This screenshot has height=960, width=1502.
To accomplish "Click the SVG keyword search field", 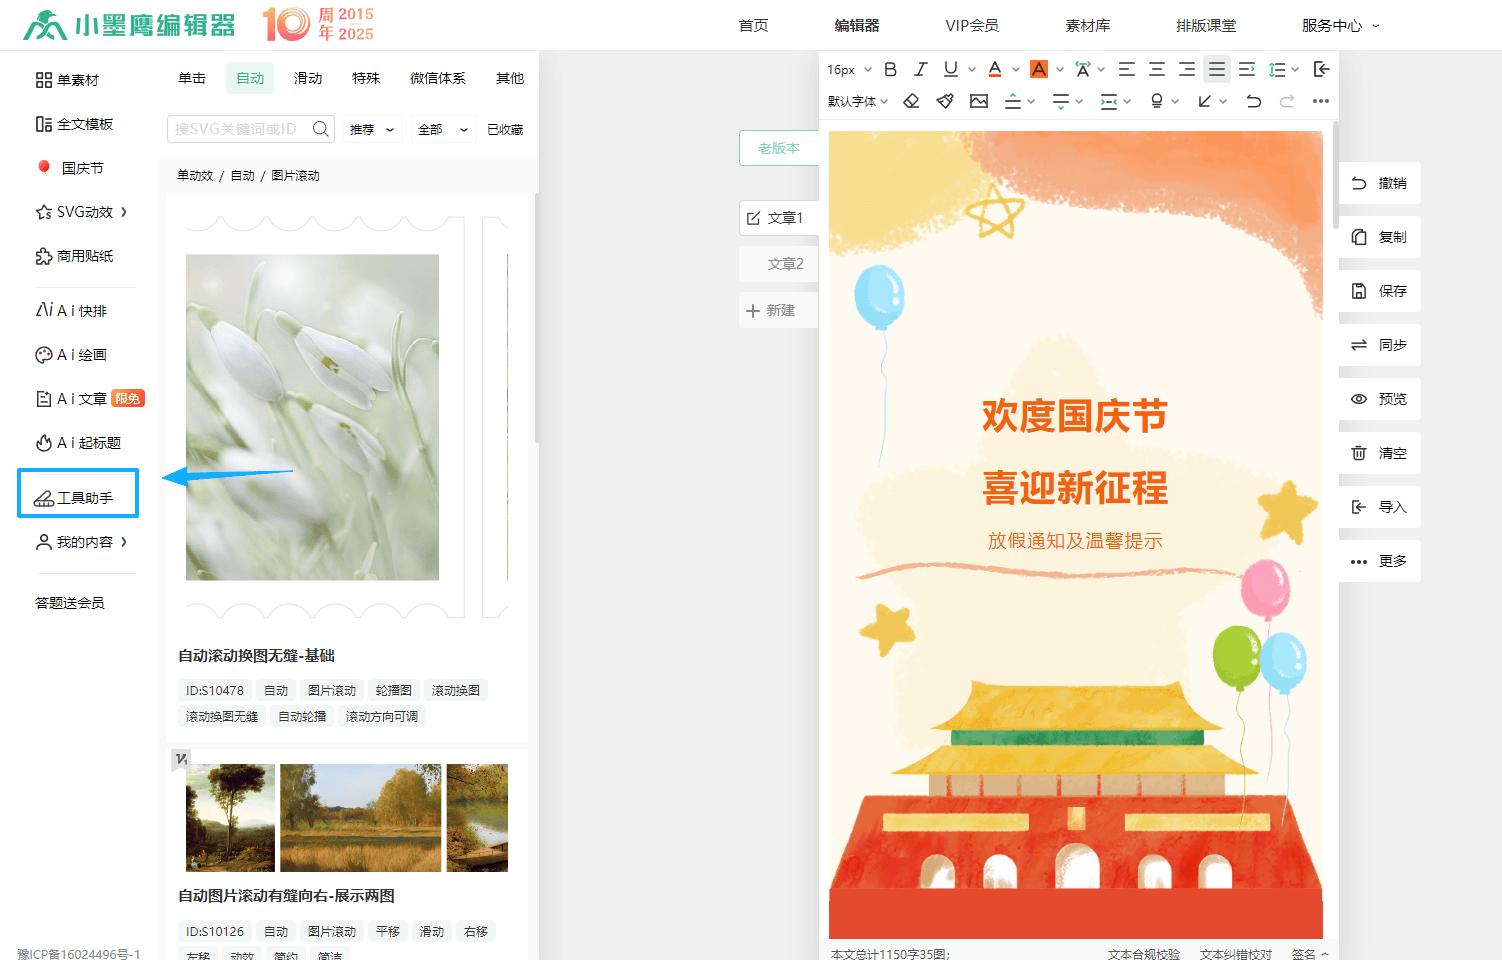I will tap(238, 129).
